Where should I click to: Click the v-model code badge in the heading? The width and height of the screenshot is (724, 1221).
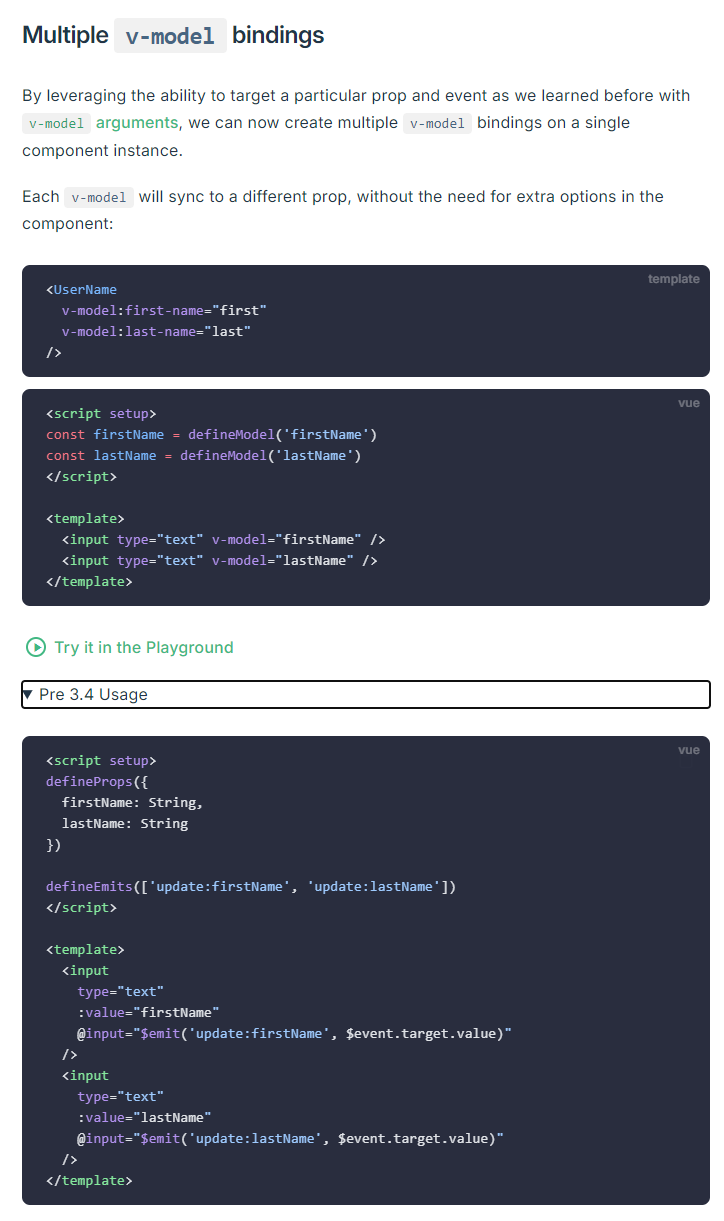coord(170,36)
